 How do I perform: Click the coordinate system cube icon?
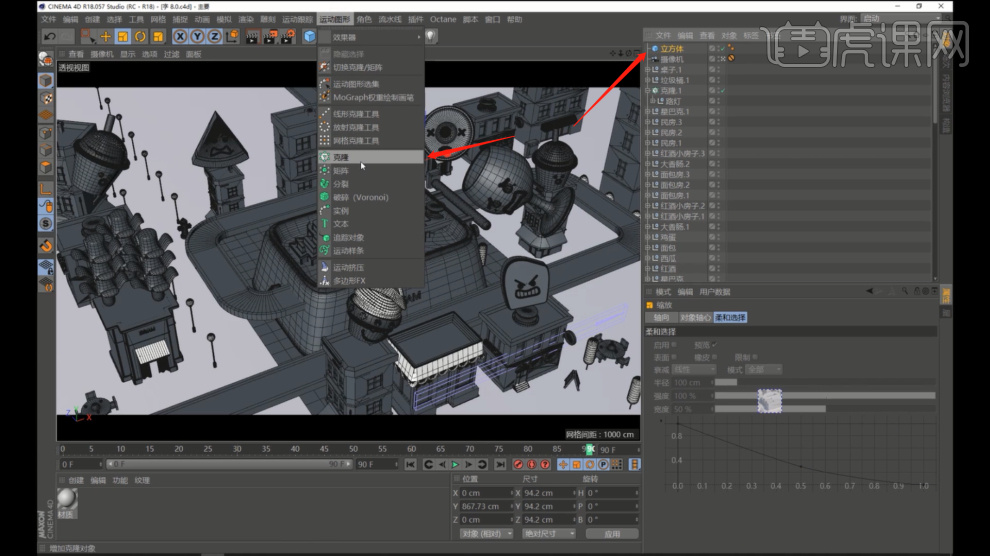232,37
